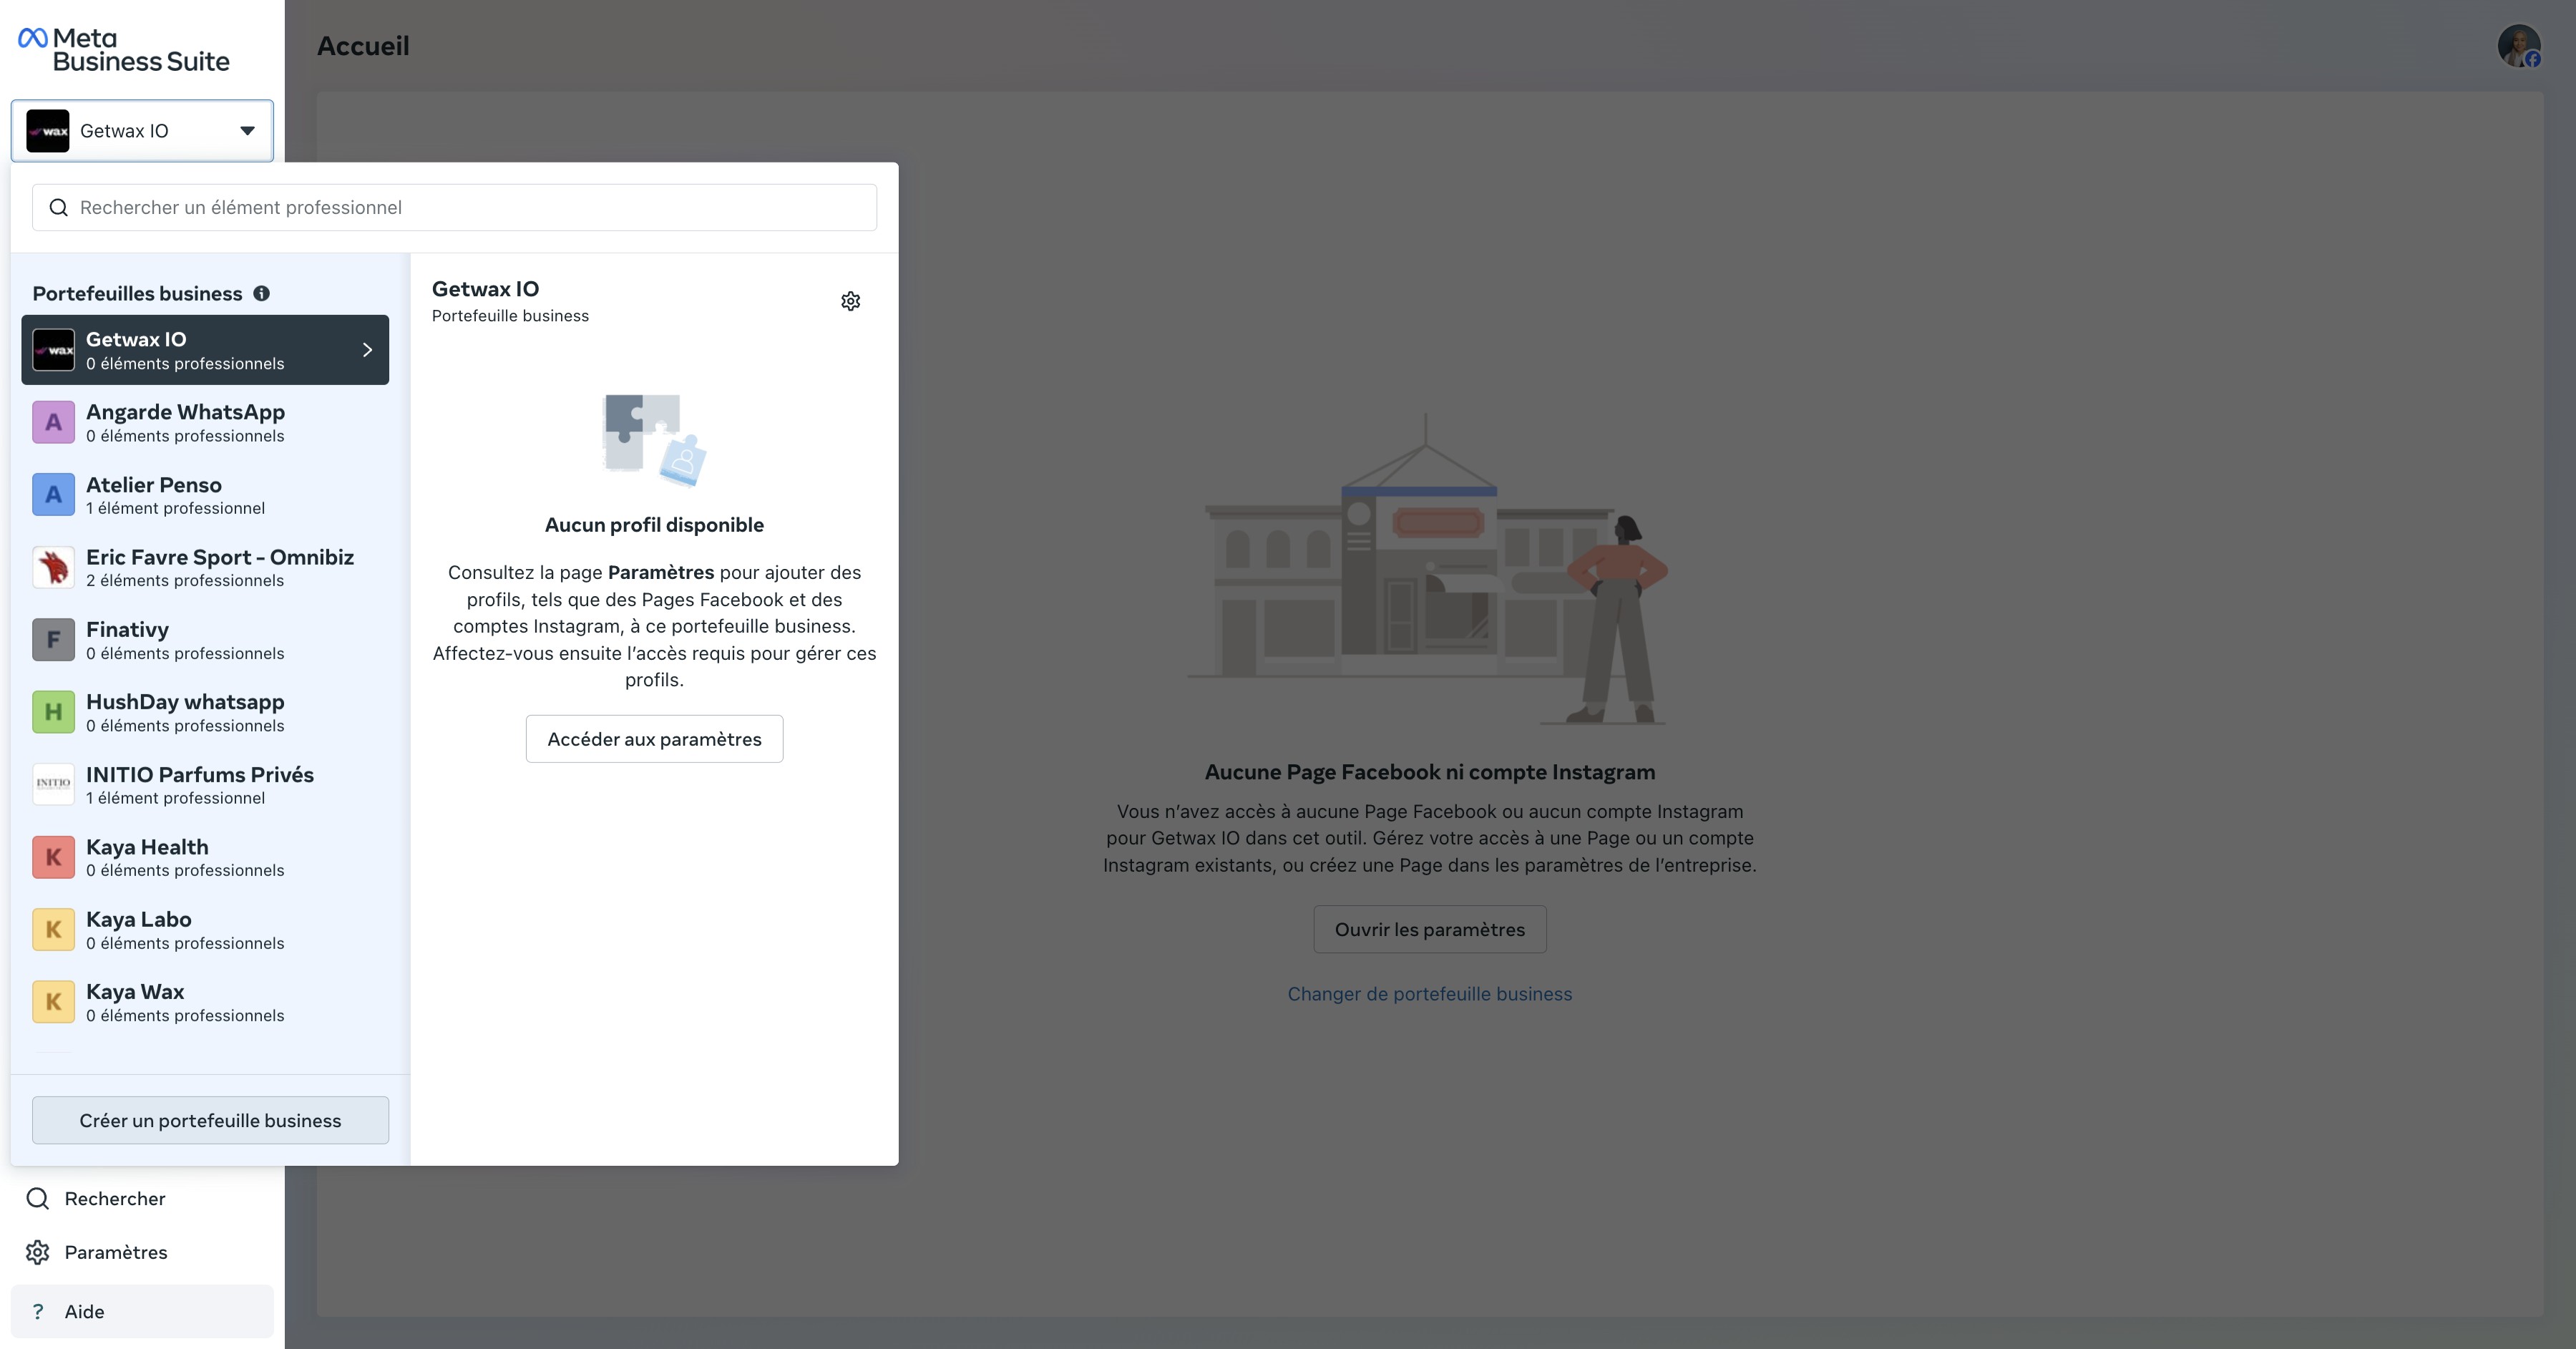
Task: Open Aide in the sidebar
Action: point(142,1311)
